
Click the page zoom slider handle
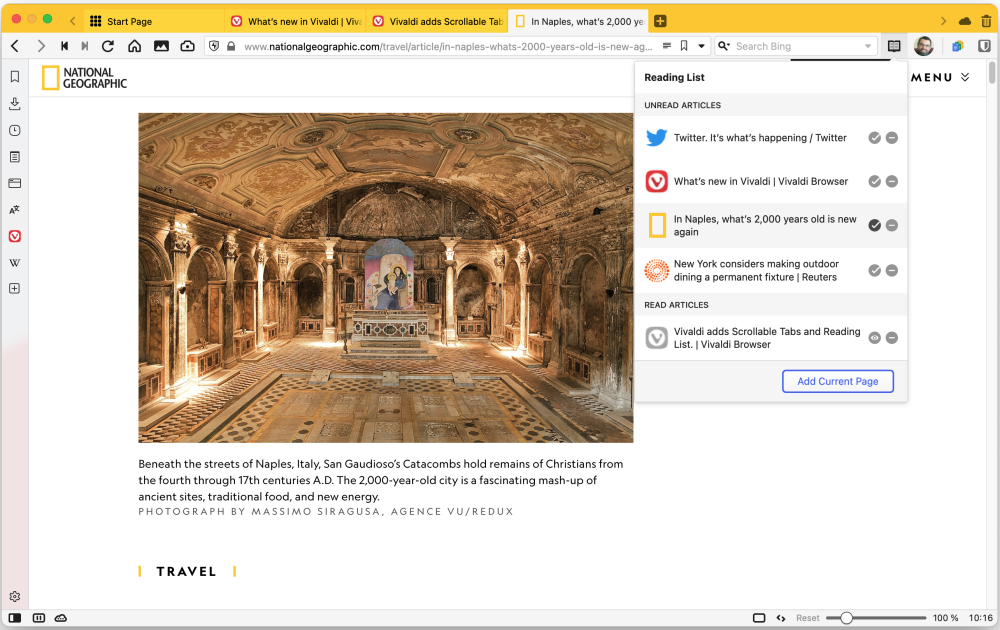846,618
